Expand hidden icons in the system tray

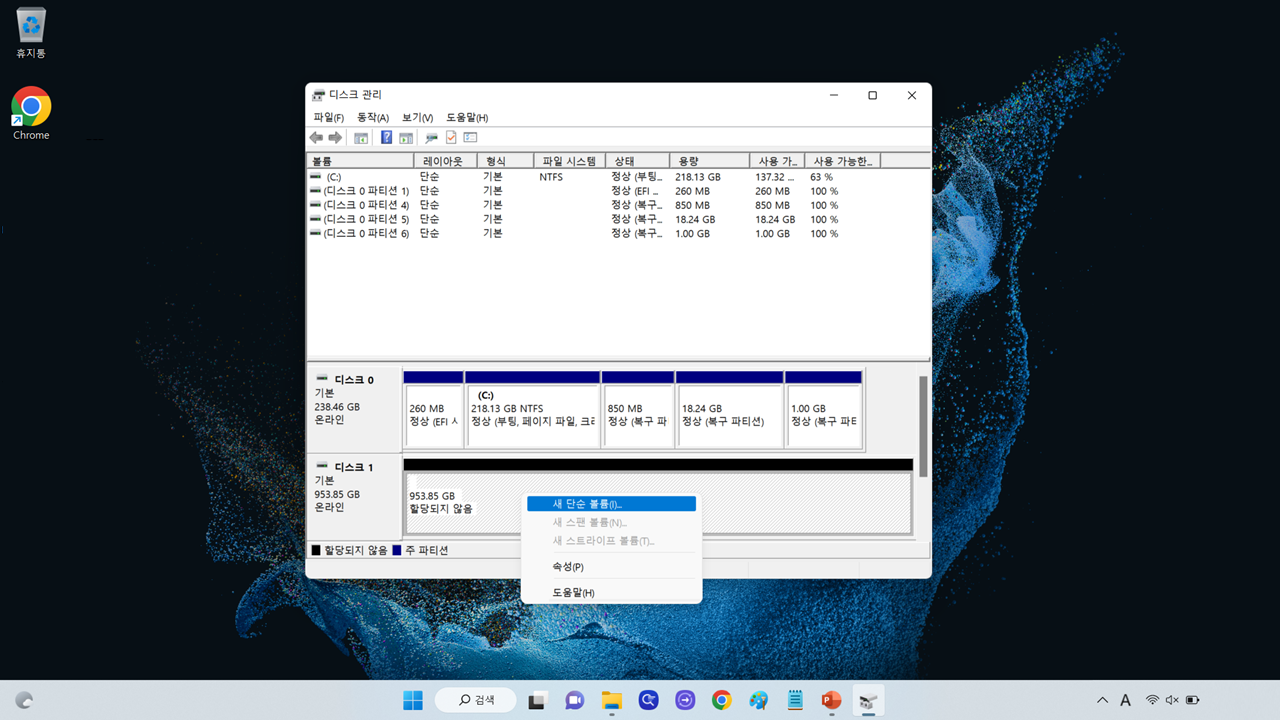pyautogui.click(x=1102, y=700)
